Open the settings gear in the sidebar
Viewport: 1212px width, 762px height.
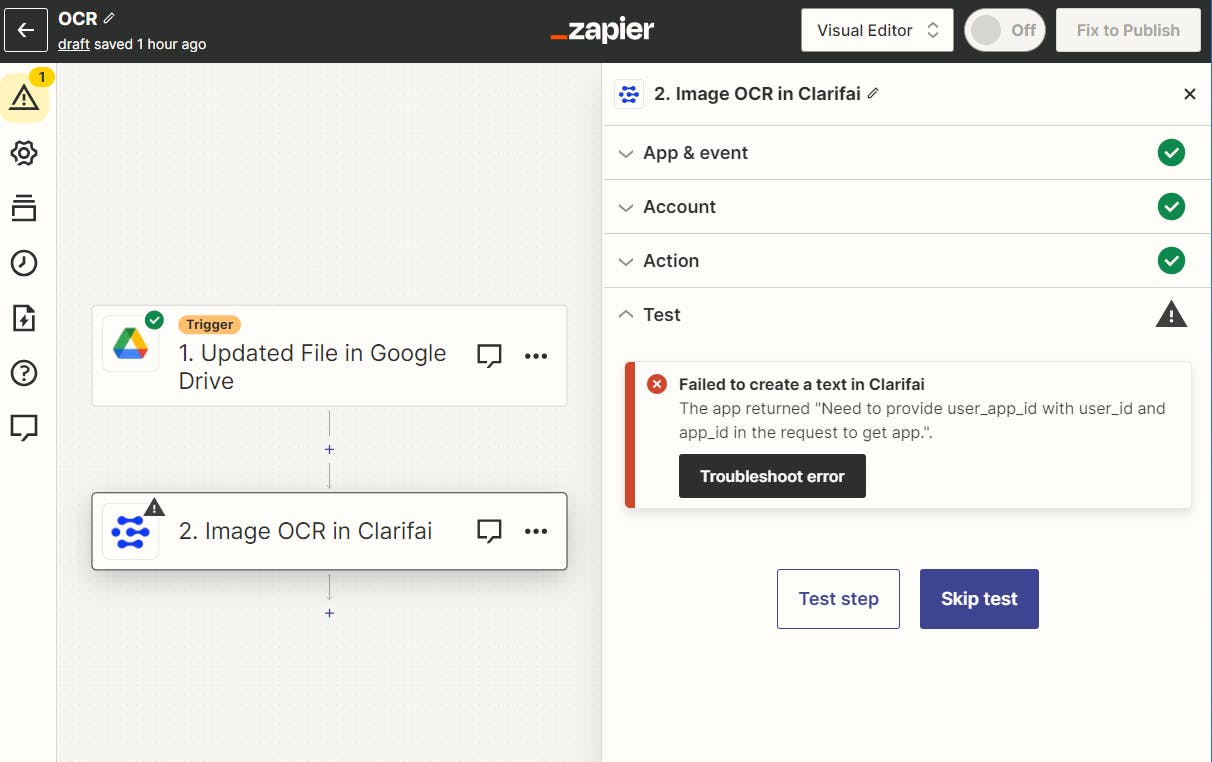pos(24,153)
